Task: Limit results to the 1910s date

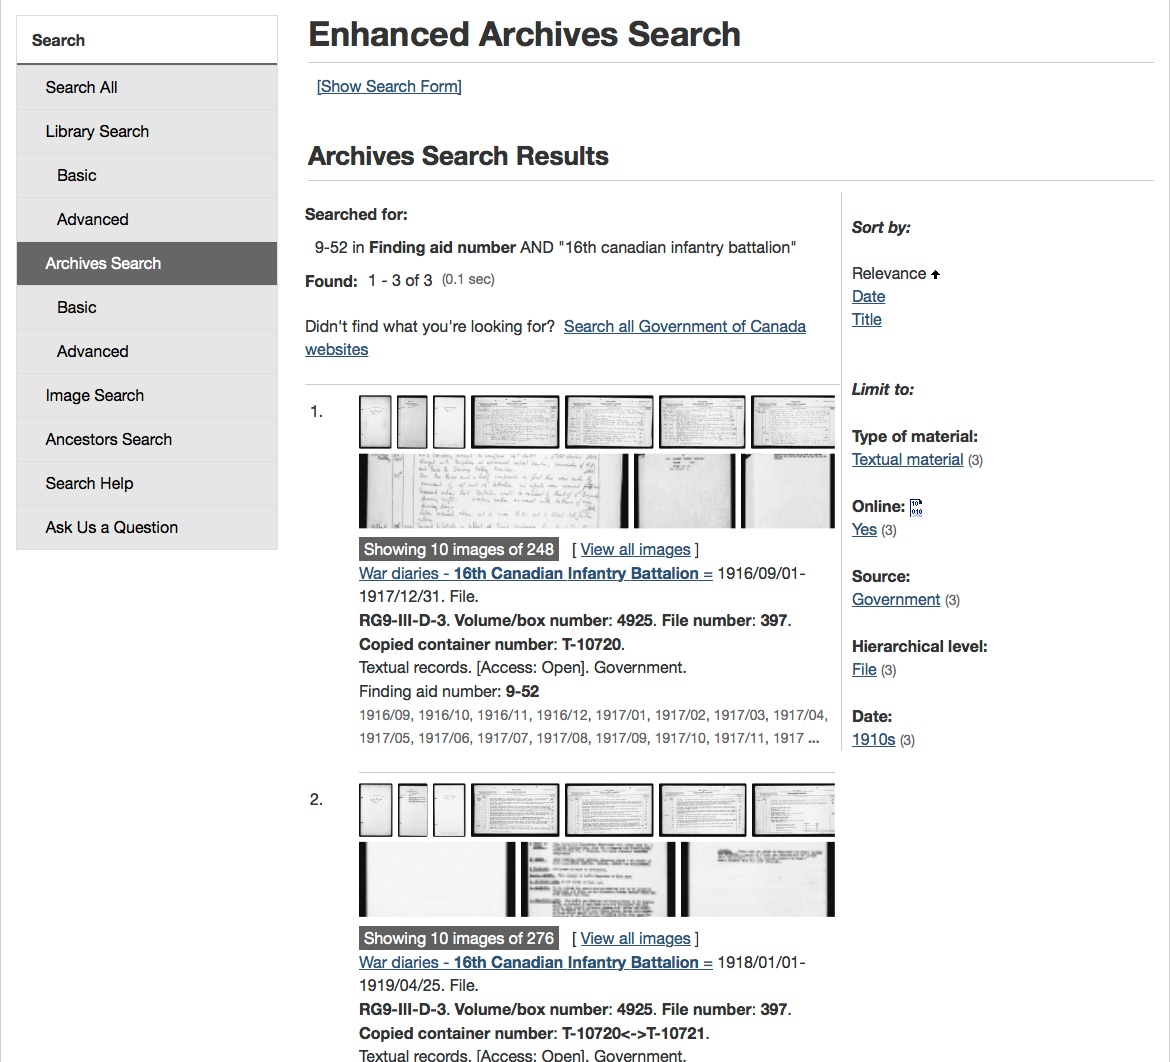Action: (872, 739)
